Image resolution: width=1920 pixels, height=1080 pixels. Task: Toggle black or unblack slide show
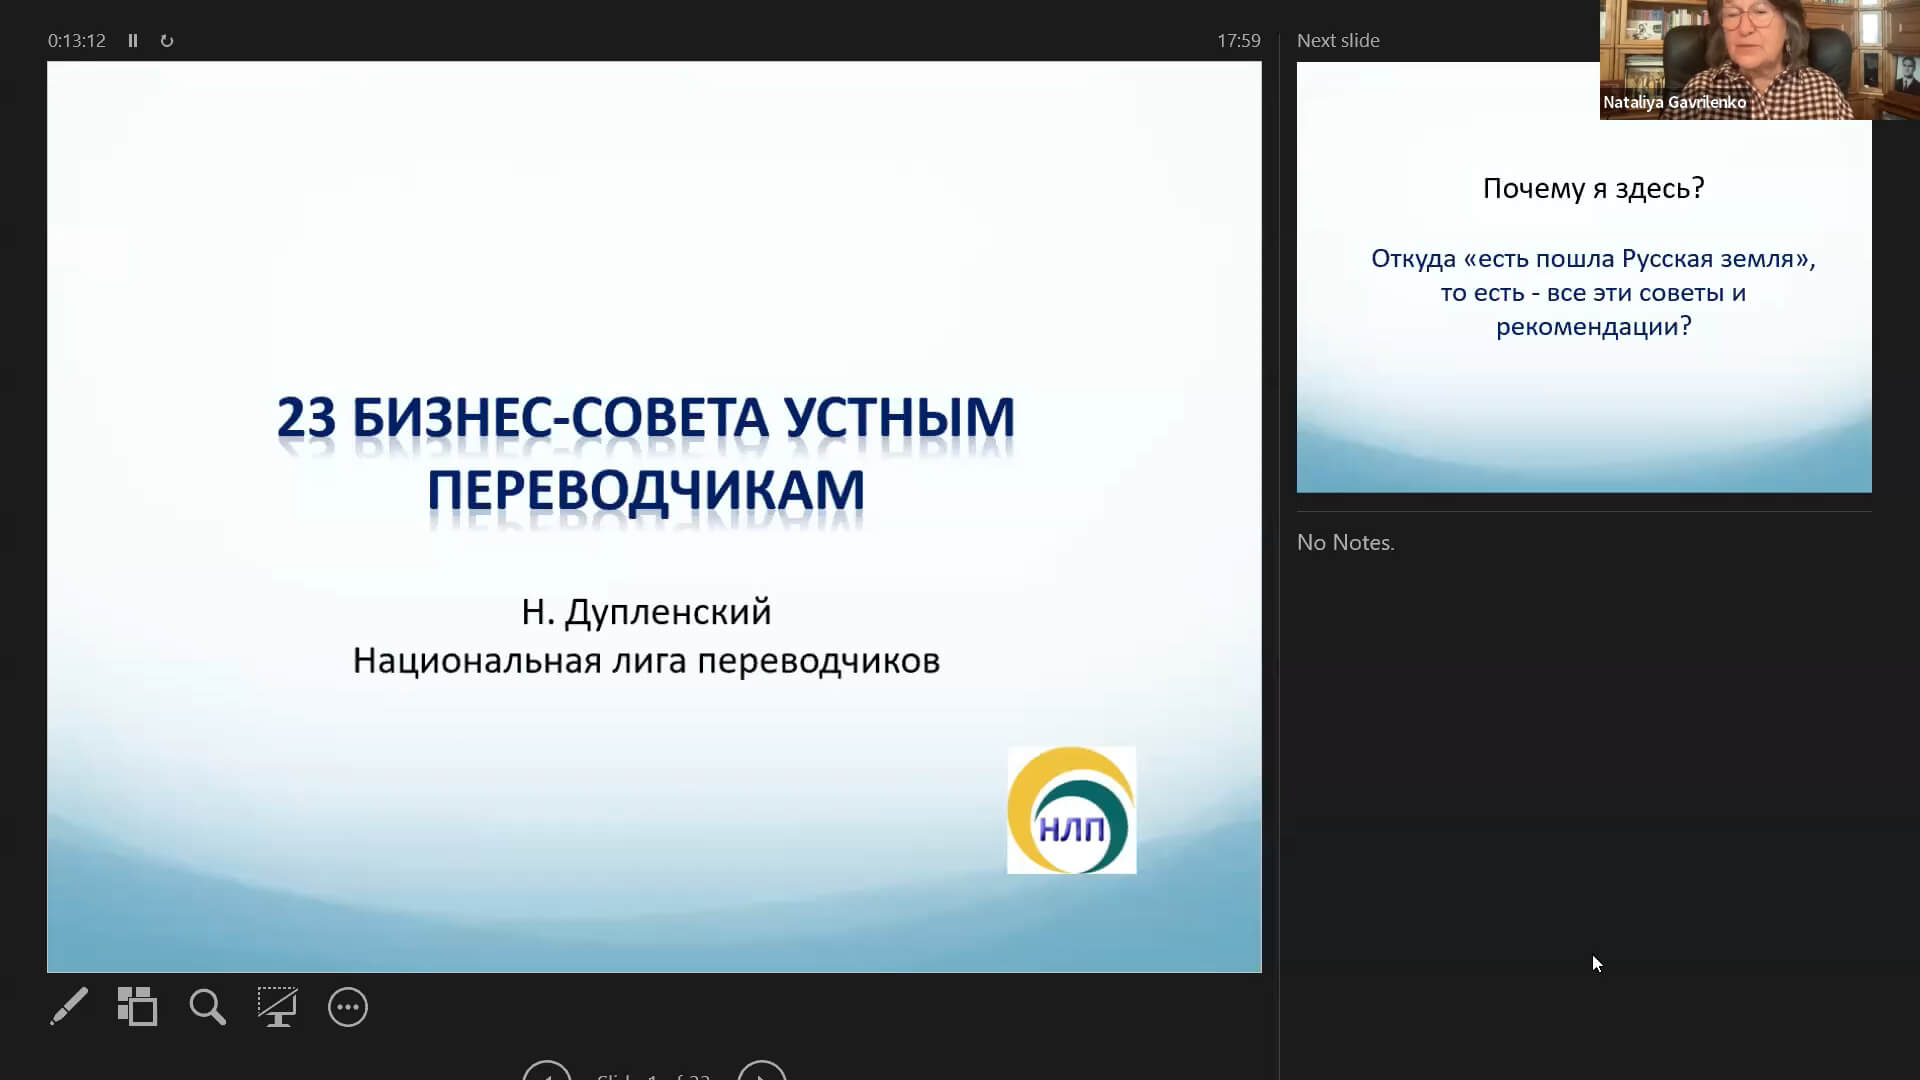(x=277, y=1007)
